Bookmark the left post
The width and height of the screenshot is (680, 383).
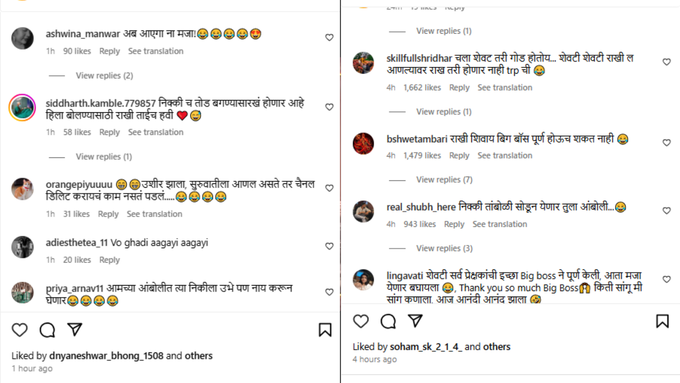[325, 330]
